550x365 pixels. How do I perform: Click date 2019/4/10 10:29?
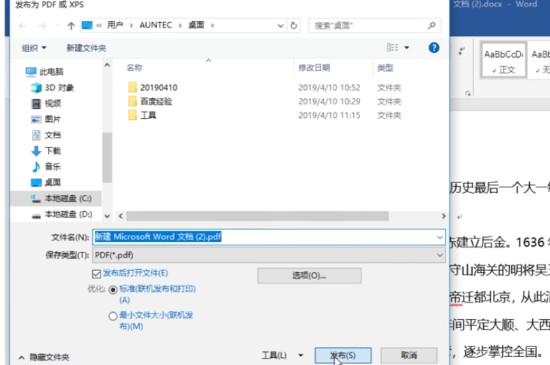coord(329,101)
